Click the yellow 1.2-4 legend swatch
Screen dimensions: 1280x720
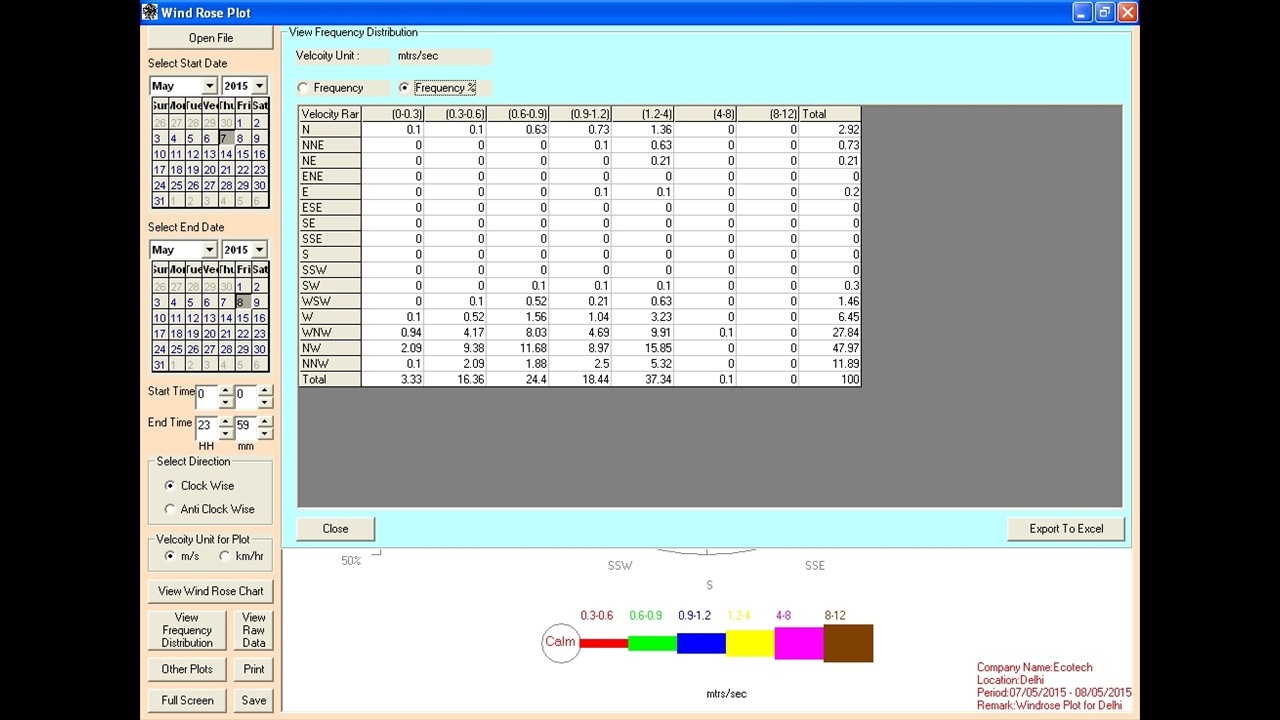750,642
